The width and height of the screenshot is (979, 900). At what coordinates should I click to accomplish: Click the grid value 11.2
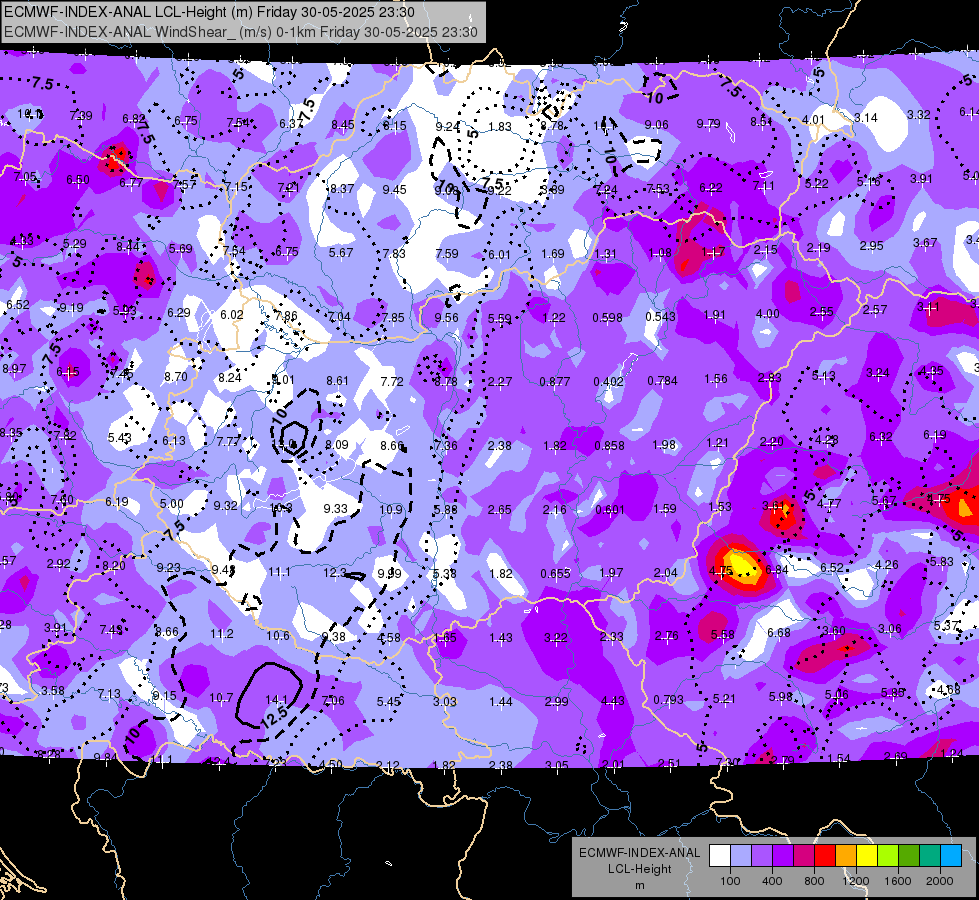[x=222, y=634]
